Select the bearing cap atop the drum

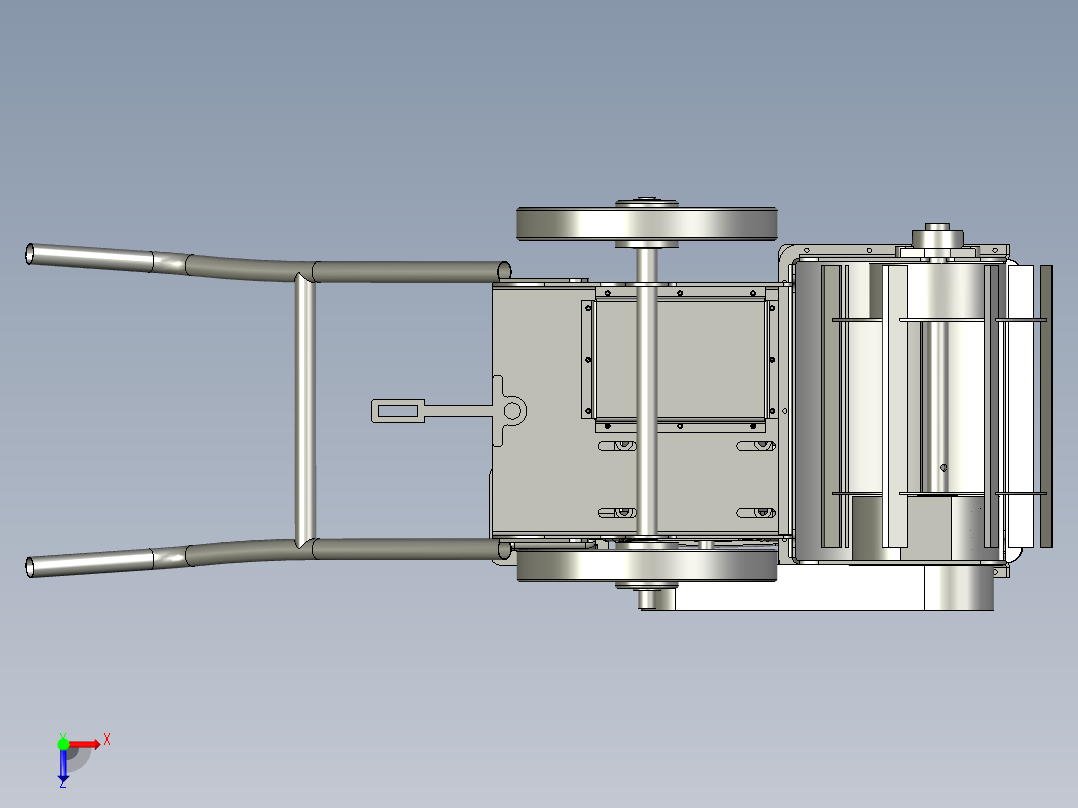(x=937, y=238)
